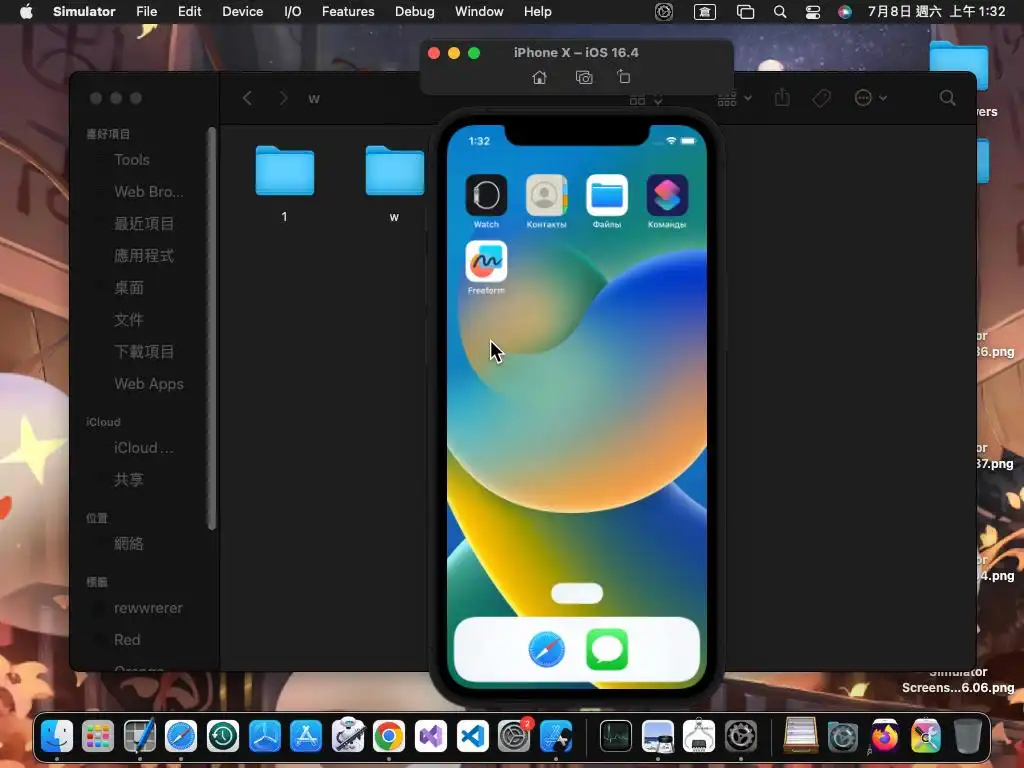
Task: Activate Siri from menu bar
Action: (x=844, y=11)
